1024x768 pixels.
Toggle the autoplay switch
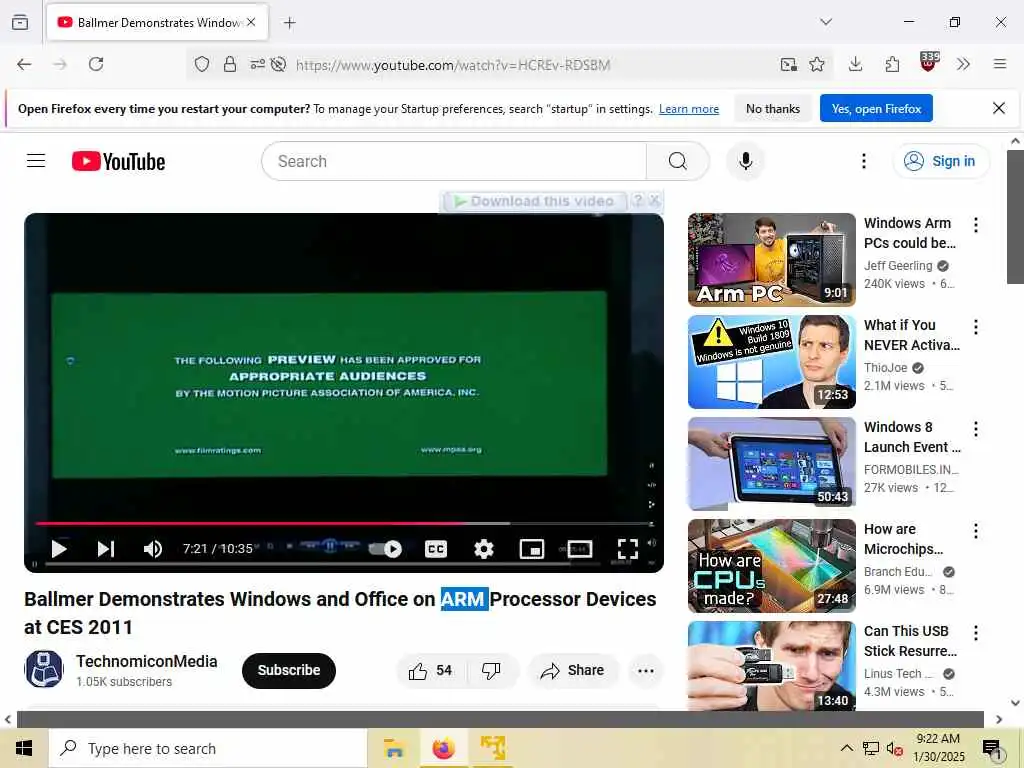pyautogui.click(x=386, y=549)
